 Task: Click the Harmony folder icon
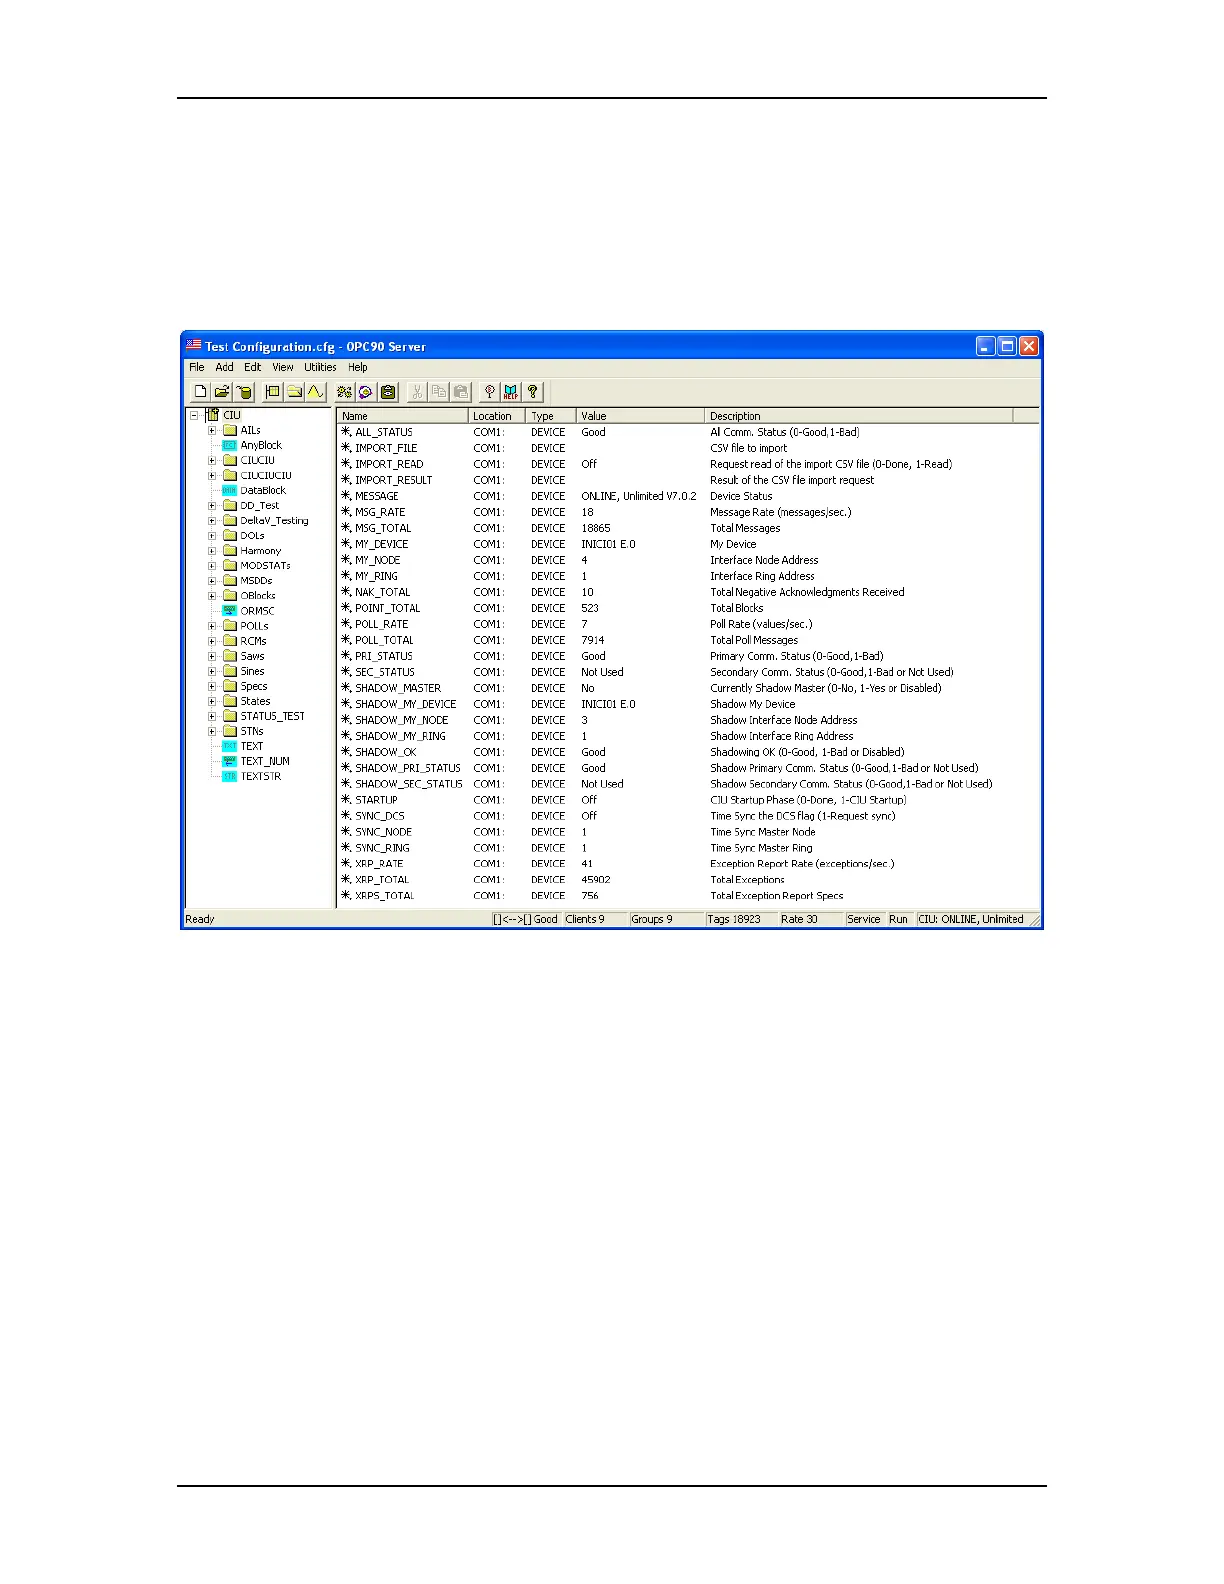tap(229, 550)
